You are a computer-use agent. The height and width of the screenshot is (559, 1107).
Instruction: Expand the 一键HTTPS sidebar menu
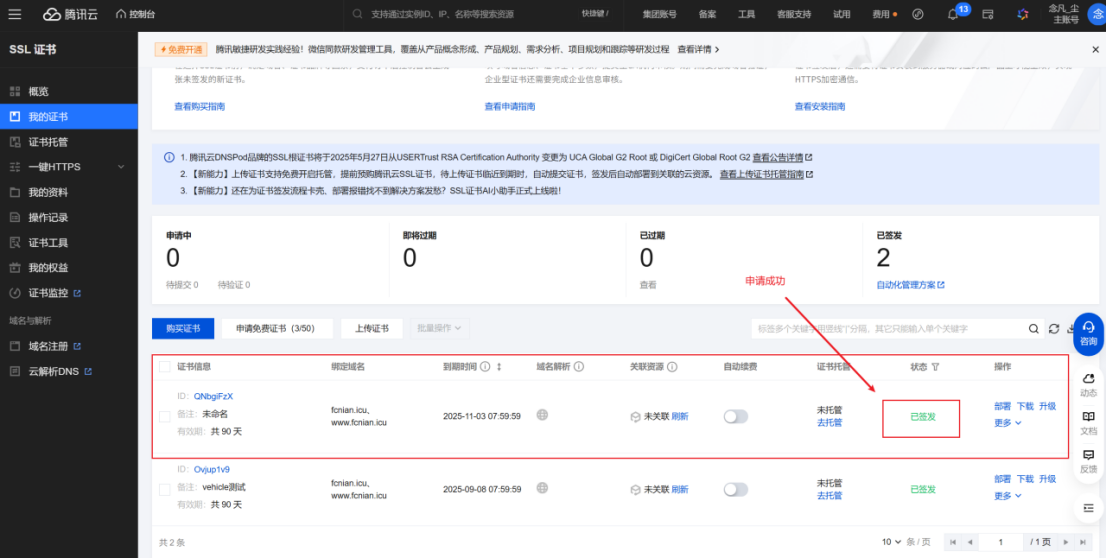pyautogui.click(x=68, y=167)
